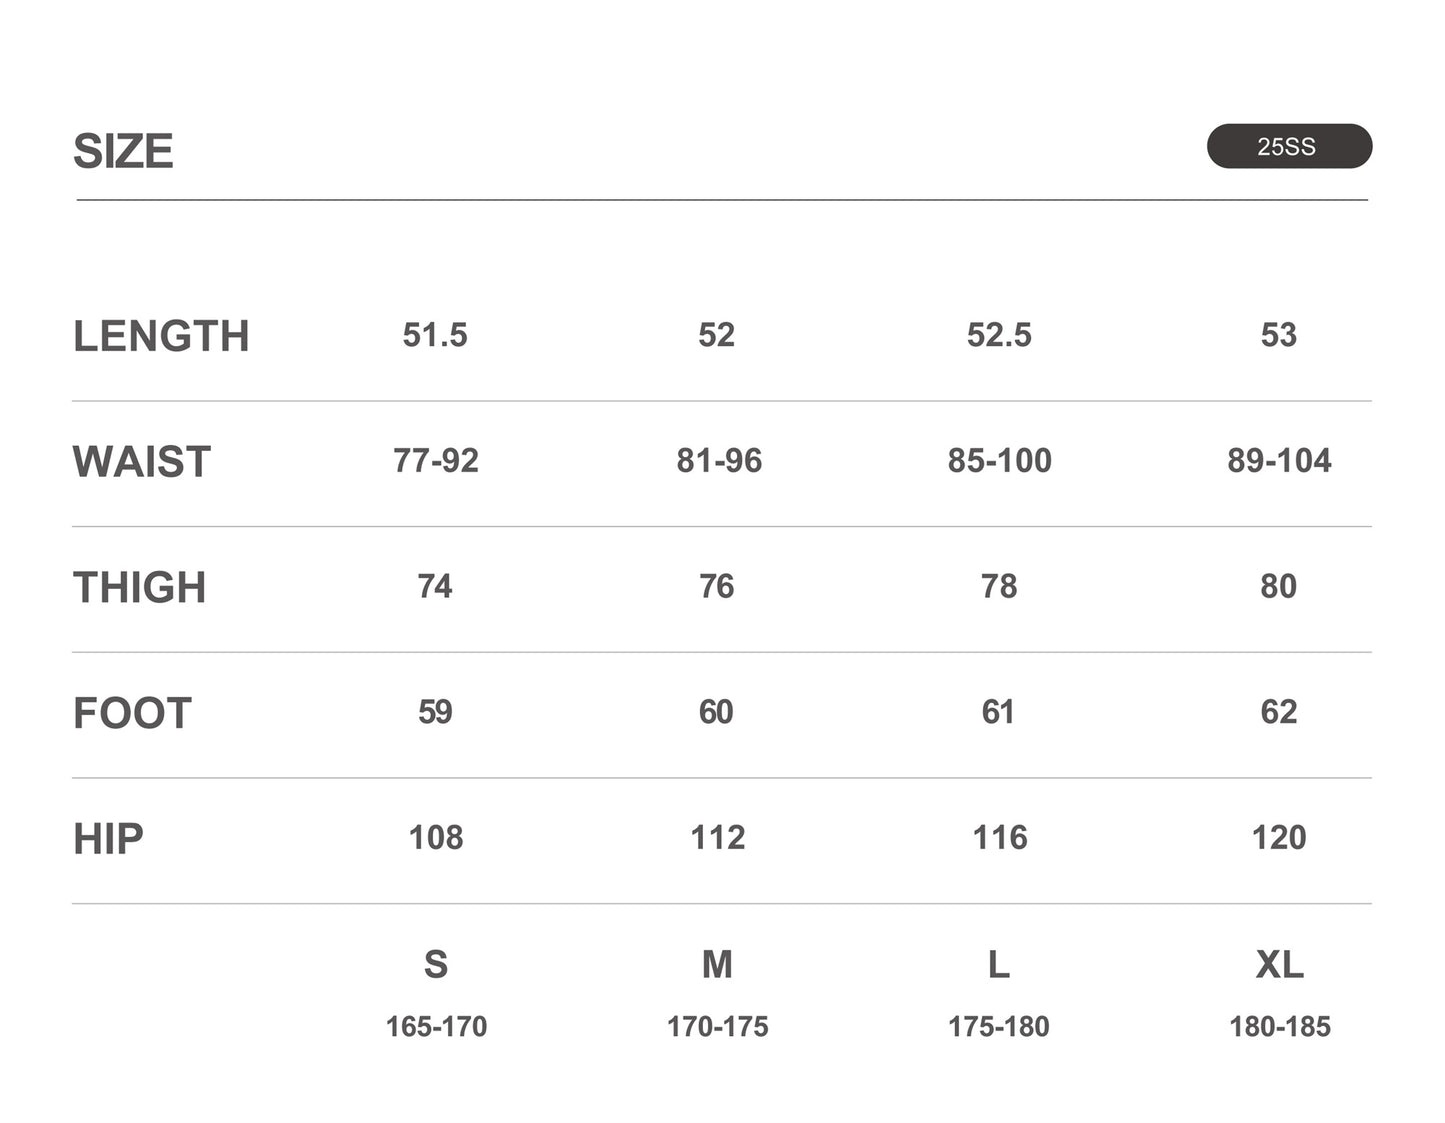Click the THIGH row label

tap(139, 588)
